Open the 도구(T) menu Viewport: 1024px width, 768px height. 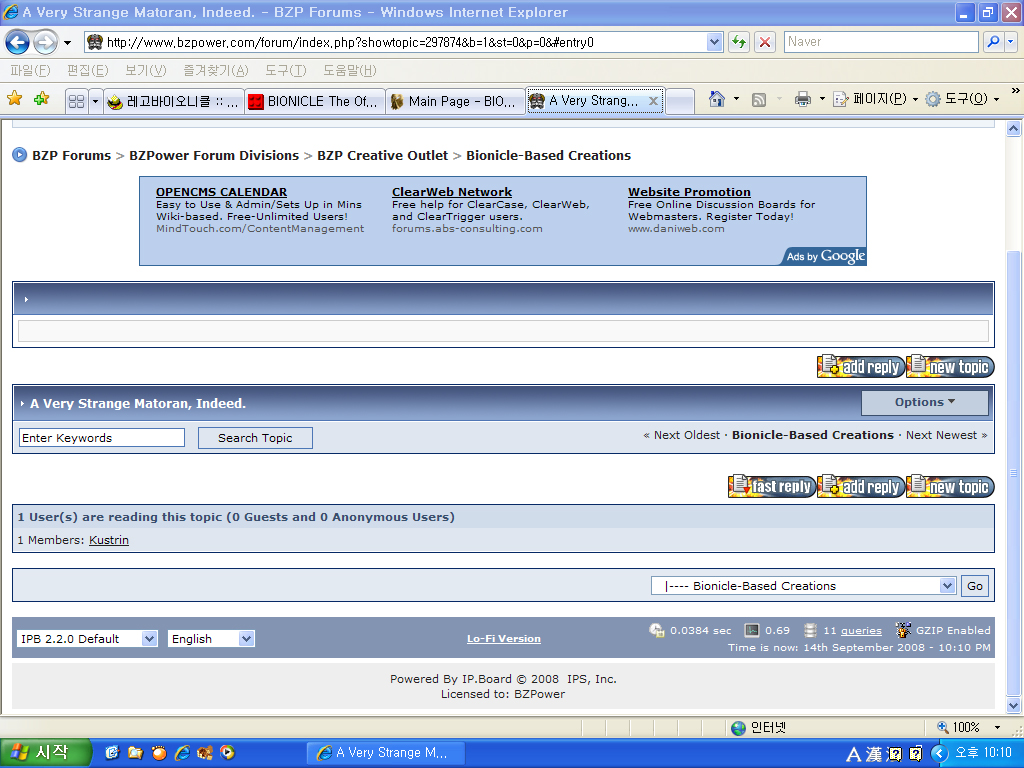pyautogui.click(x=285, y=71)
